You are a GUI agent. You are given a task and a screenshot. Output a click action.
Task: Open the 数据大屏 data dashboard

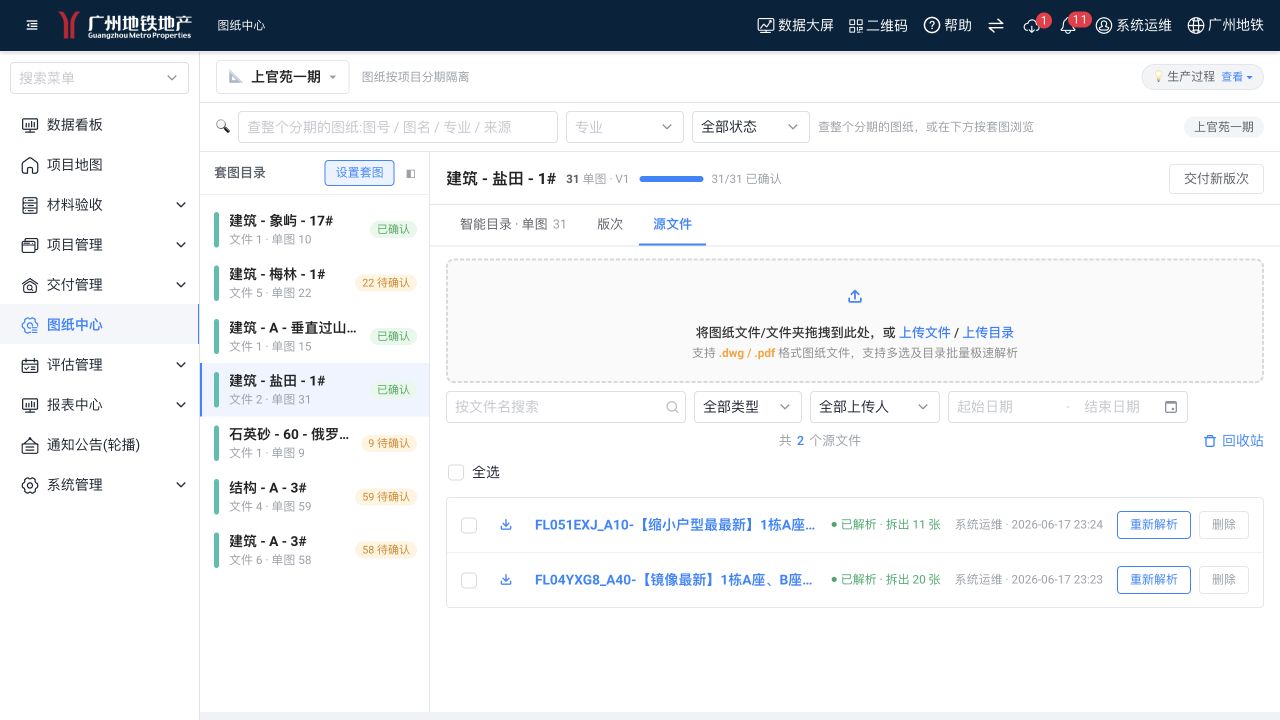tap(795, 25)
